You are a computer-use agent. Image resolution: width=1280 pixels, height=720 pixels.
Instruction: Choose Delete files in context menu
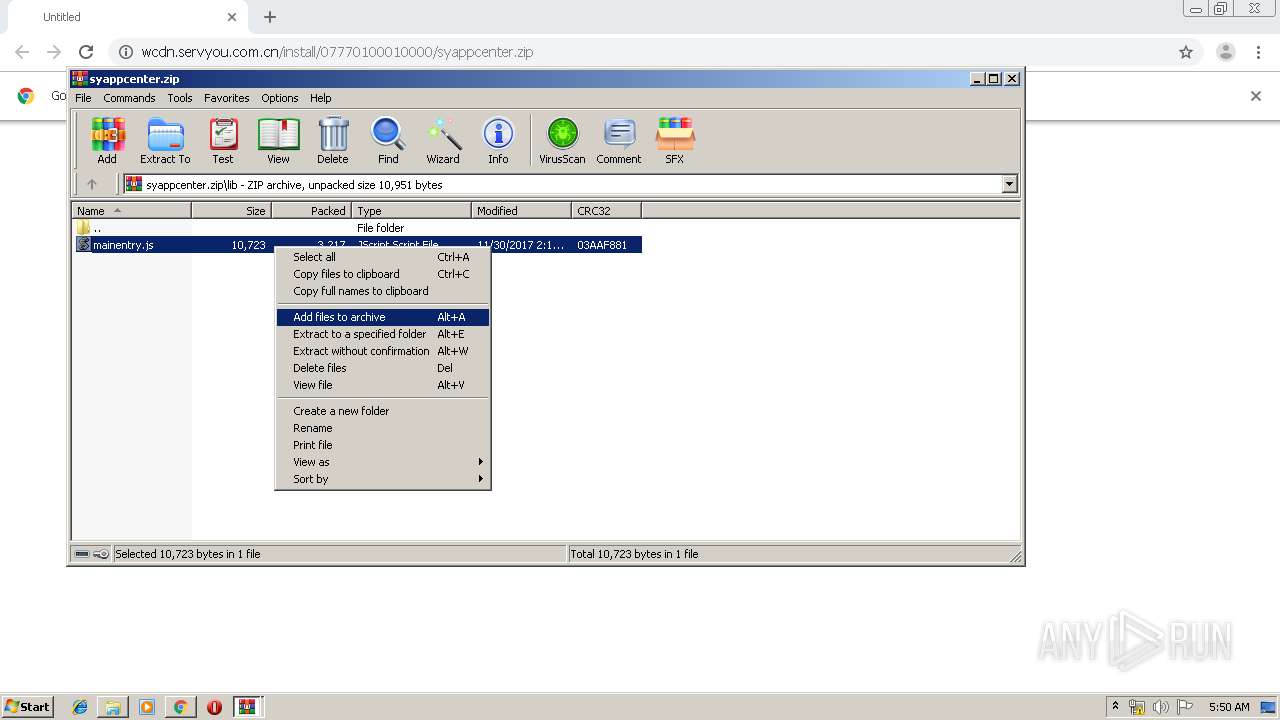[x=383, y=368]
